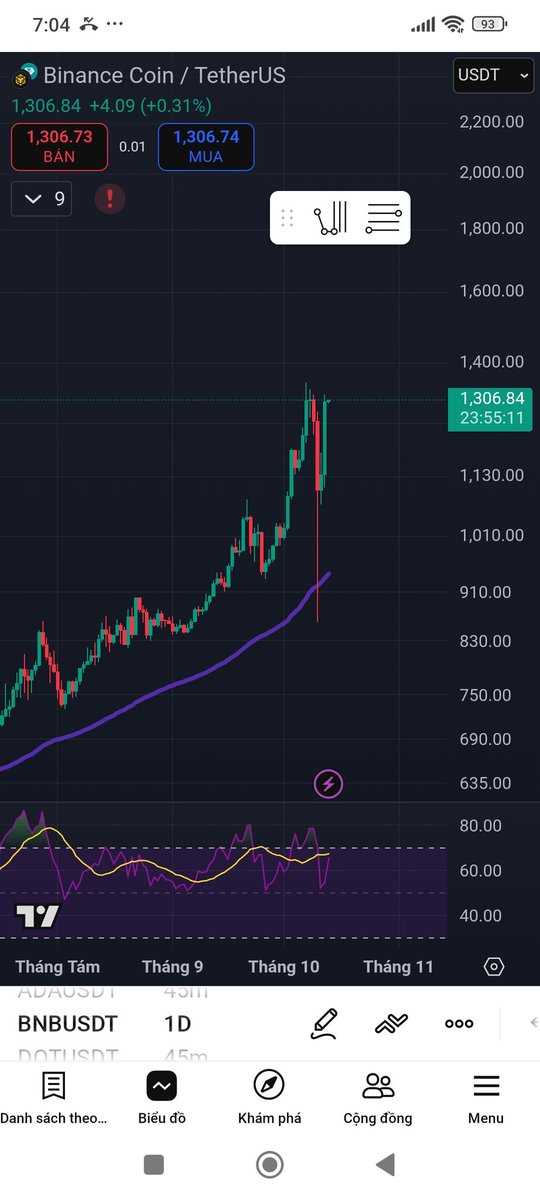Open the Cộng đồng community tab
Image resolution: width=540 pixels, height=1200 pixels.
tap(378, 1097)
